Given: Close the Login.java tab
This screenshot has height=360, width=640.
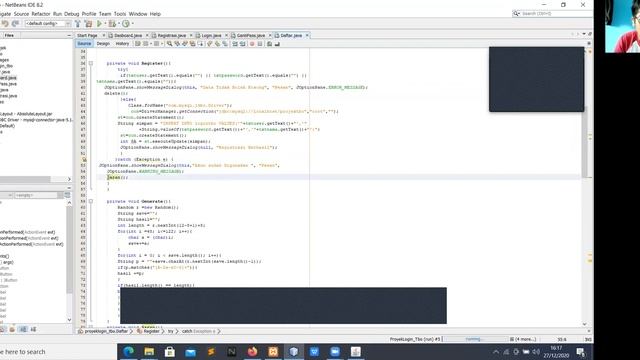Looking at the screenshot, I should point(226,36).
